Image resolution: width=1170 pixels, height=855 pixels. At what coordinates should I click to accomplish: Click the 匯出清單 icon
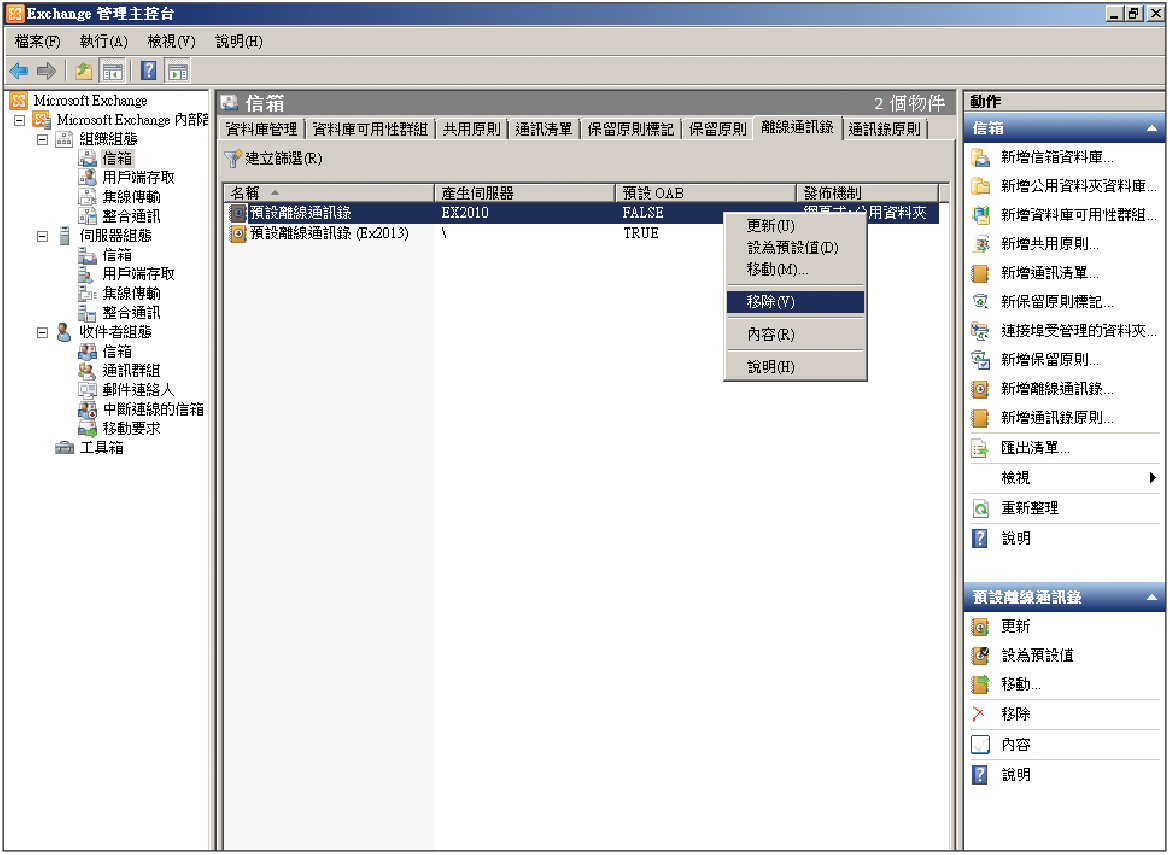[980, 448]
